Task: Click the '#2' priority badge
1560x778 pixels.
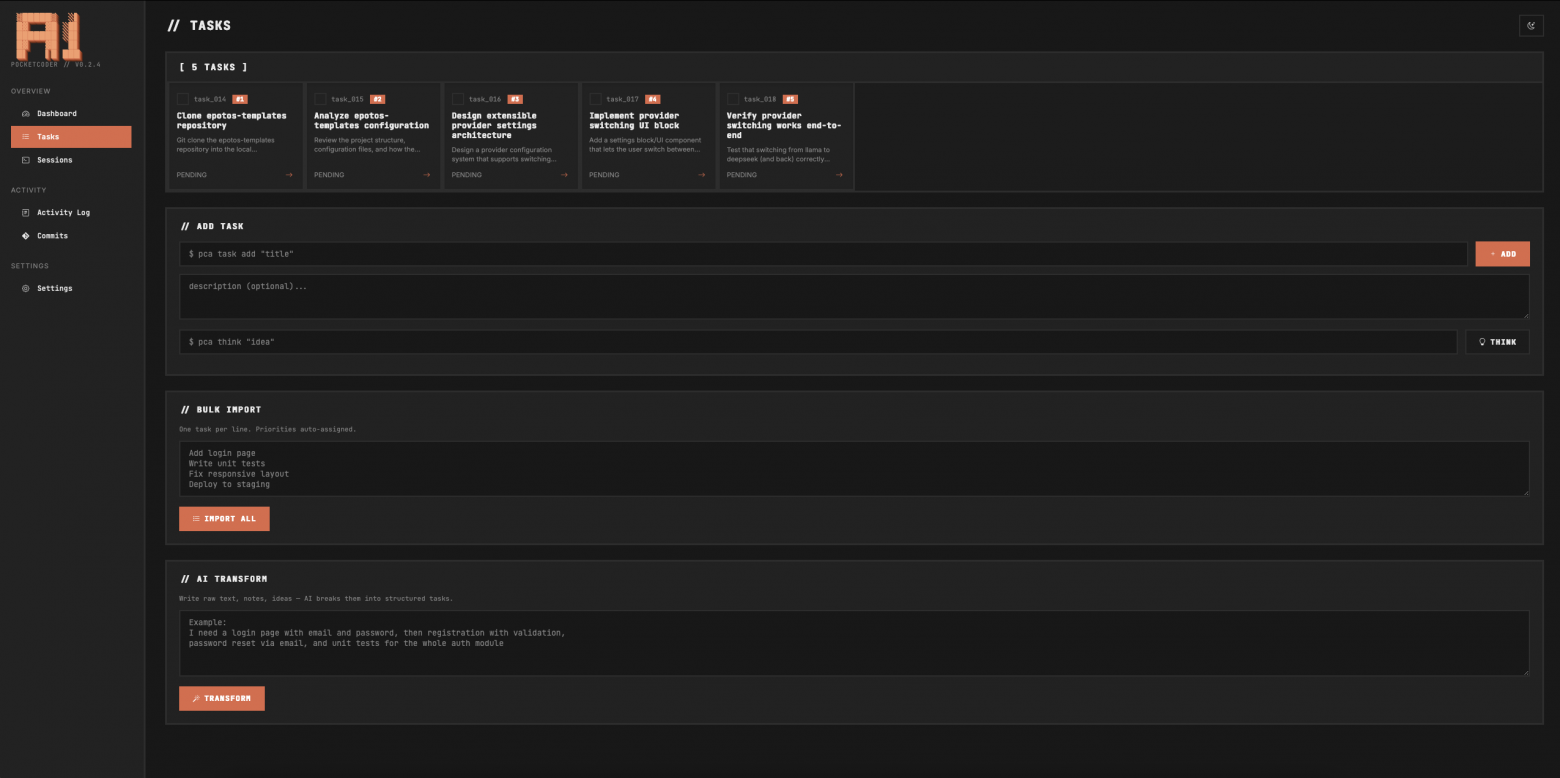Action: tap(378, 100)
